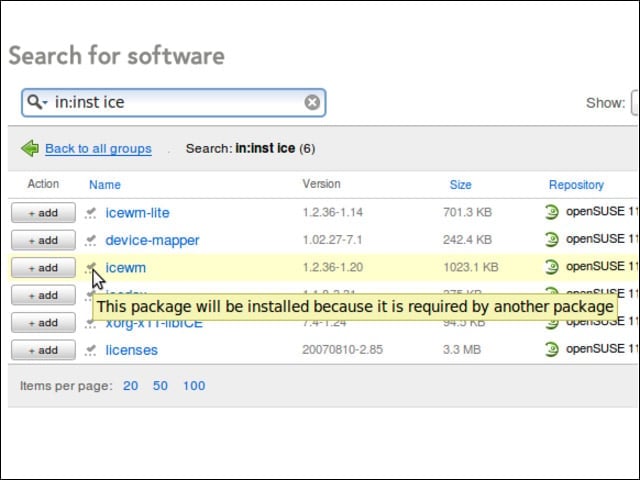Viewport: 640px width, 480px height.
Task: Click version text '20070810-2.85'
Action: (342, 350)
